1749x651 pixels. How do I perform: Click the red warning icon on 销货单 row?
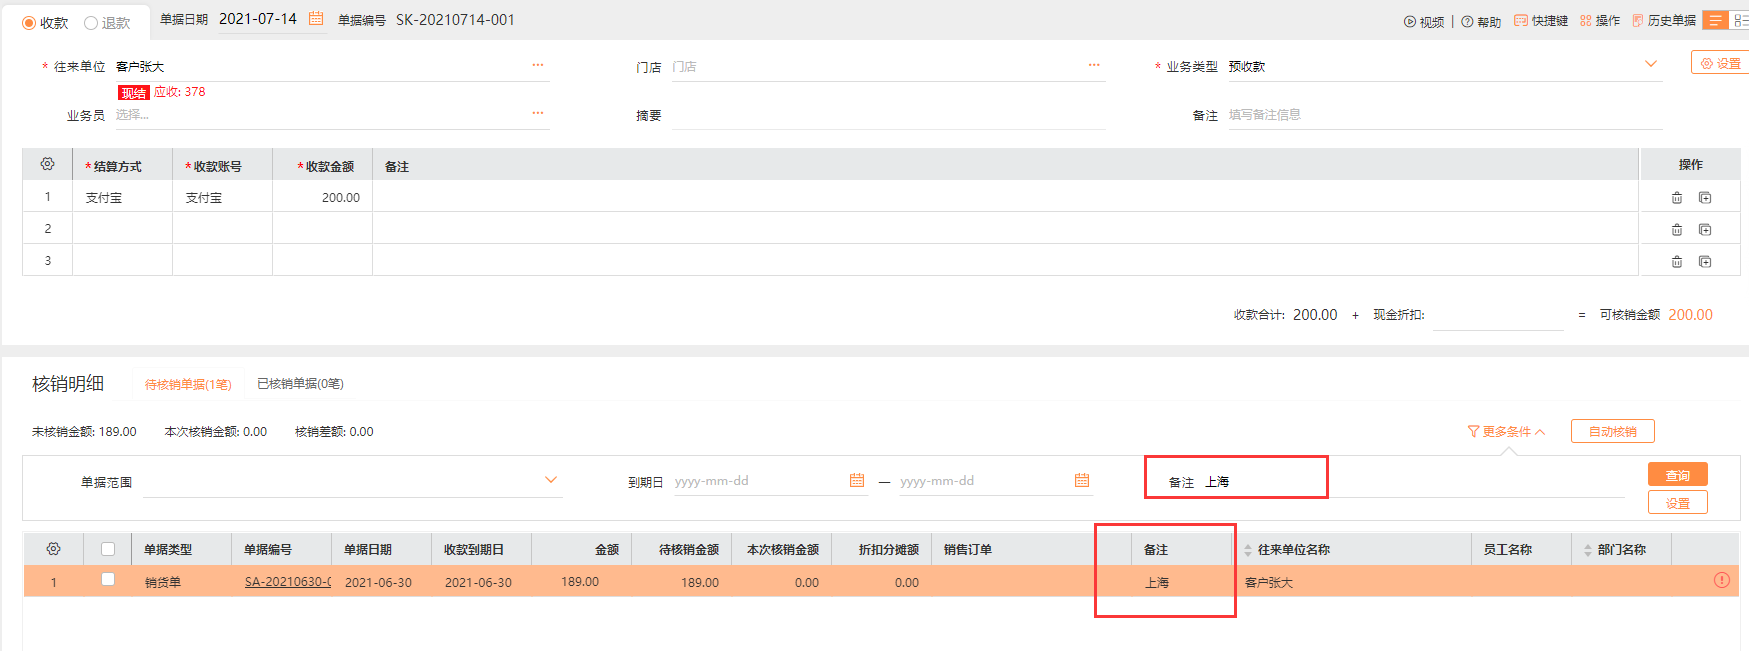pos(1721,580)
